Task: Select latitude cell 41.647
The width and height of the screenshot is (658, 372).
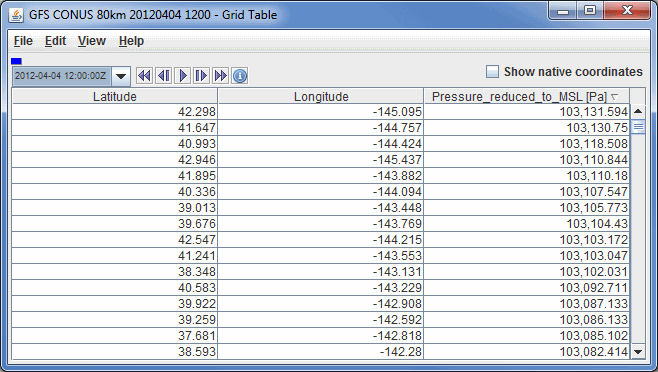Action: (x=115, y=128)
